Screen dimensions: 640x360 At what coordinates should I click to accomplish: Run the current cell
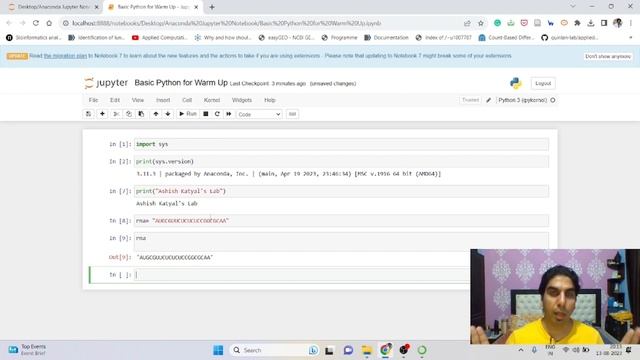click(188, 114)
